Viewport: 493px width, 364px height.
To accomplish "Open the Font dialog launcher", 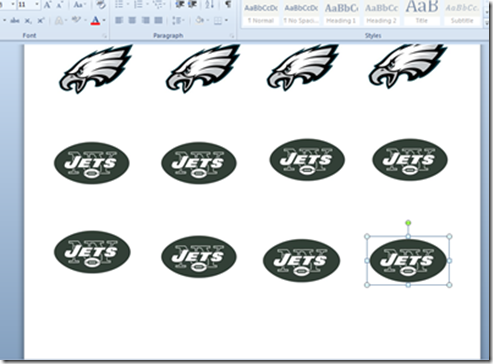I will point(104,36).
